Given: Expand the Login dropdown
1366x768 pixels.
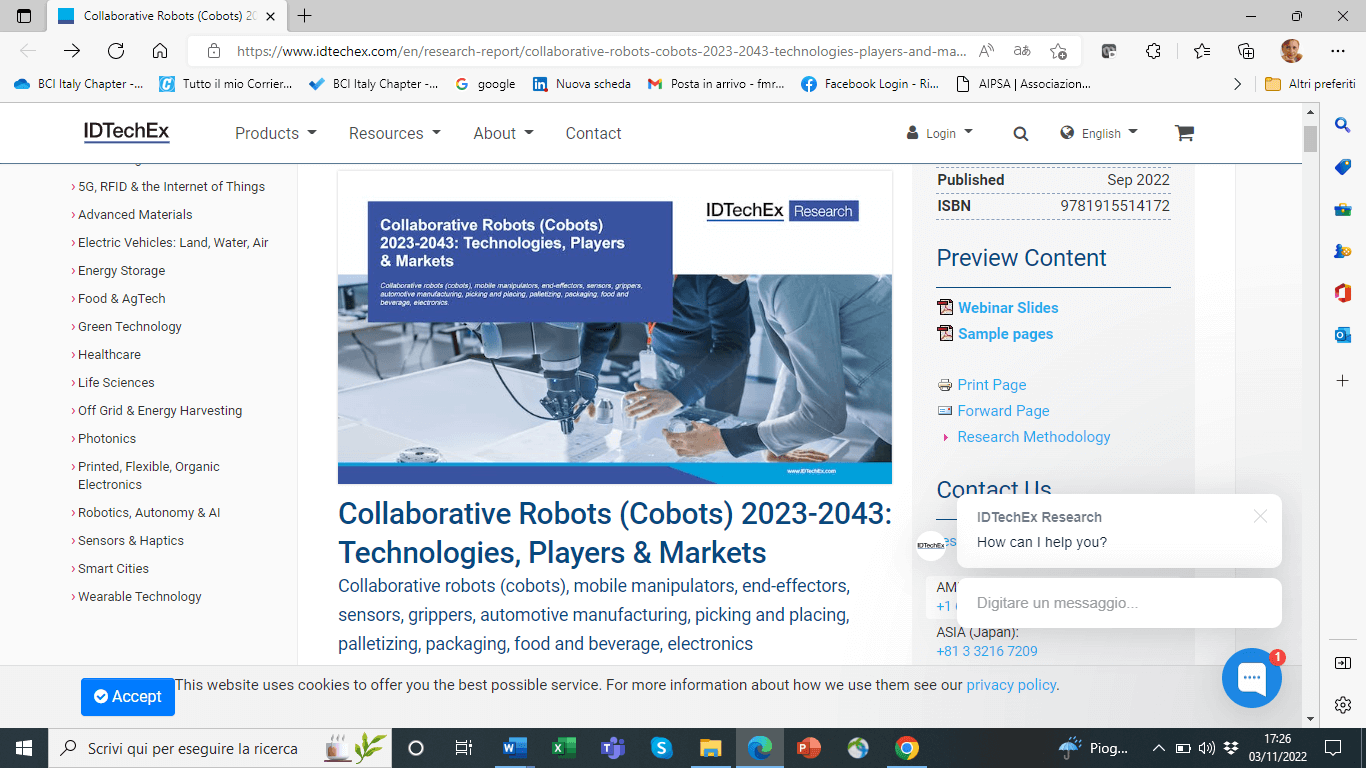Looking at the screenshot, I should pyautogui.click(x=939, y=132).
